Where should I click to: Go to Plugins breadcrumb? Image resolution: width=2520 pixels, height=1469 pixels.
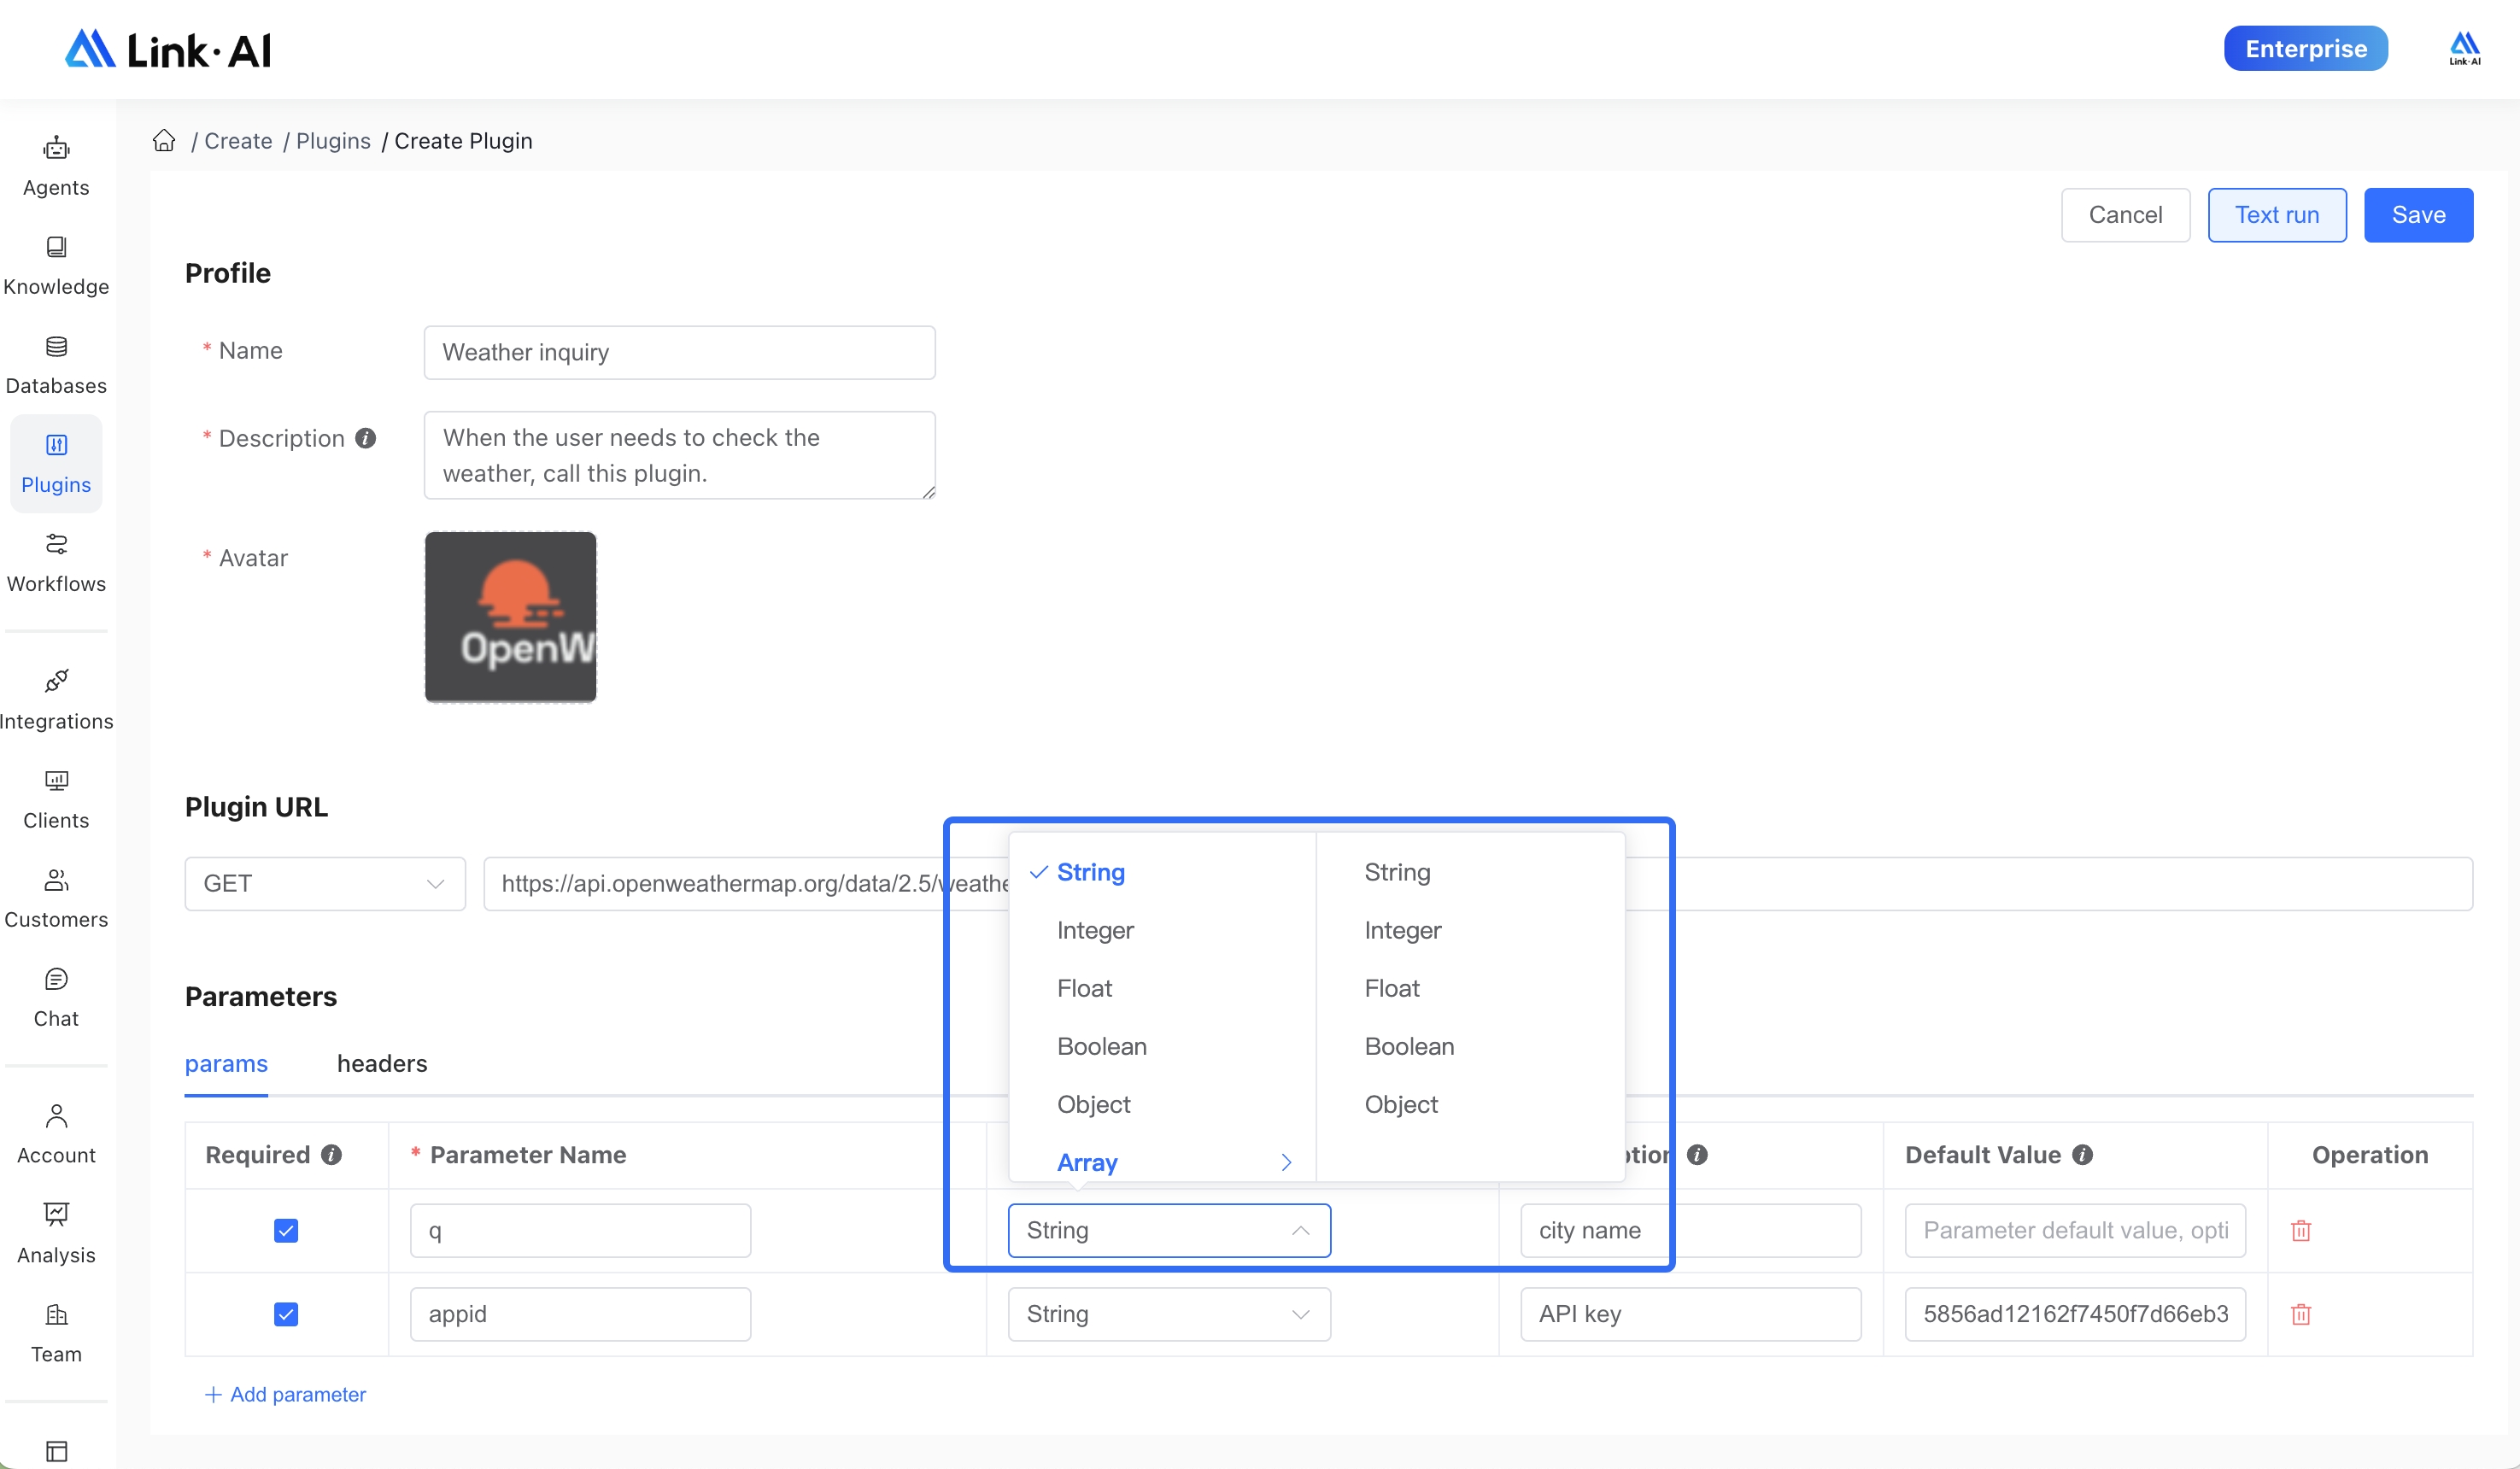click(x=333, y=141)
